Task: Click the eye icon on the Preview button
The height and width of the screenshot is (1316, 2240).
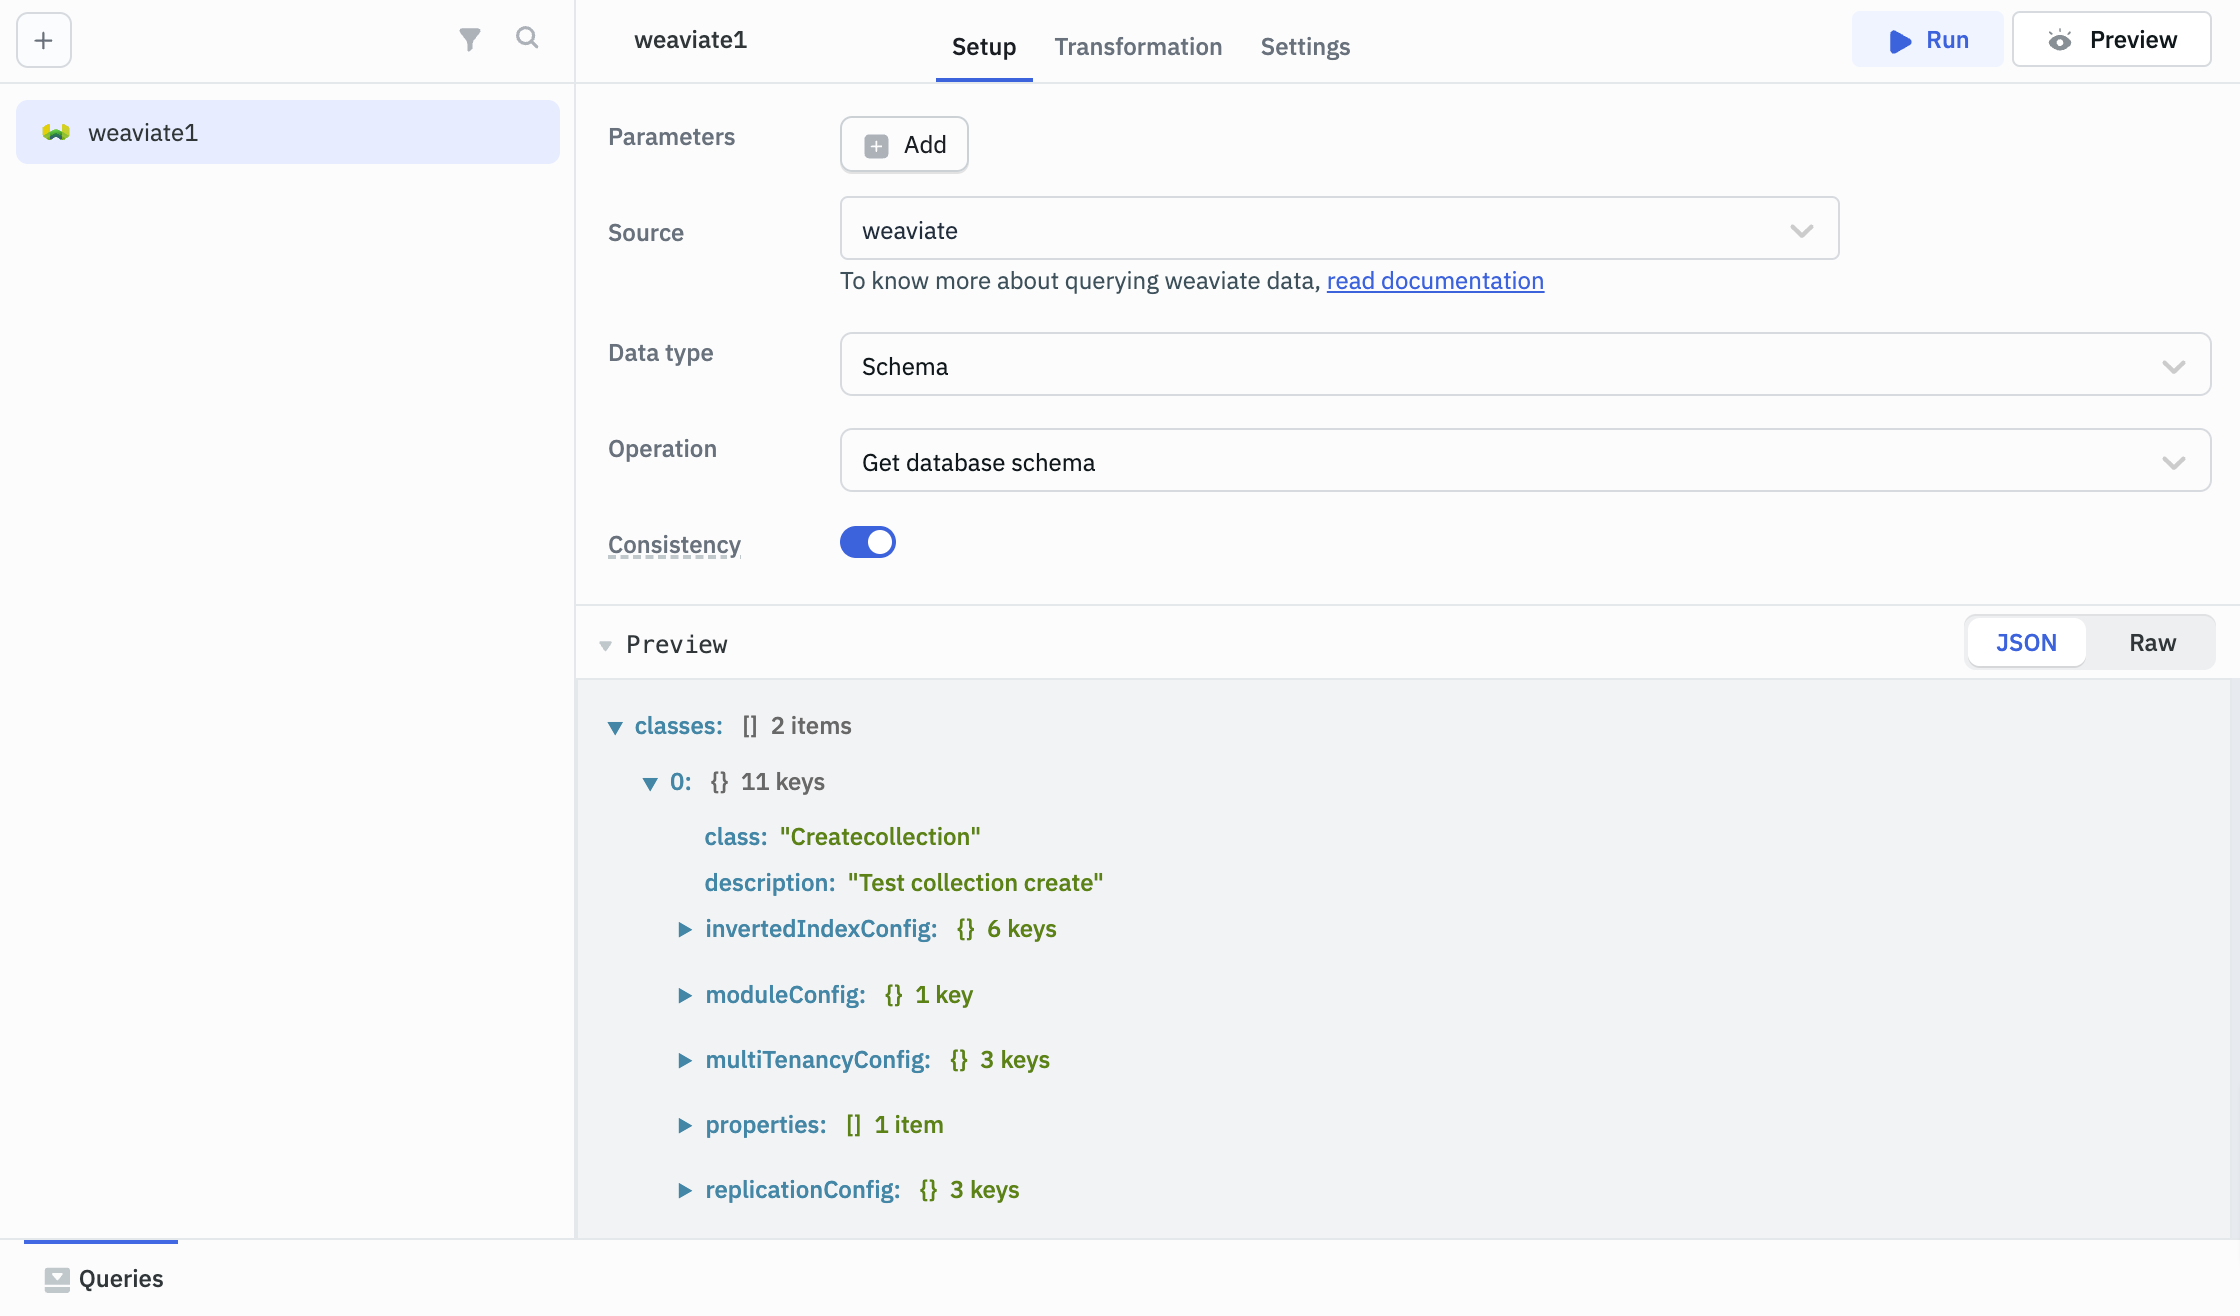Action: click(2061, 41)
